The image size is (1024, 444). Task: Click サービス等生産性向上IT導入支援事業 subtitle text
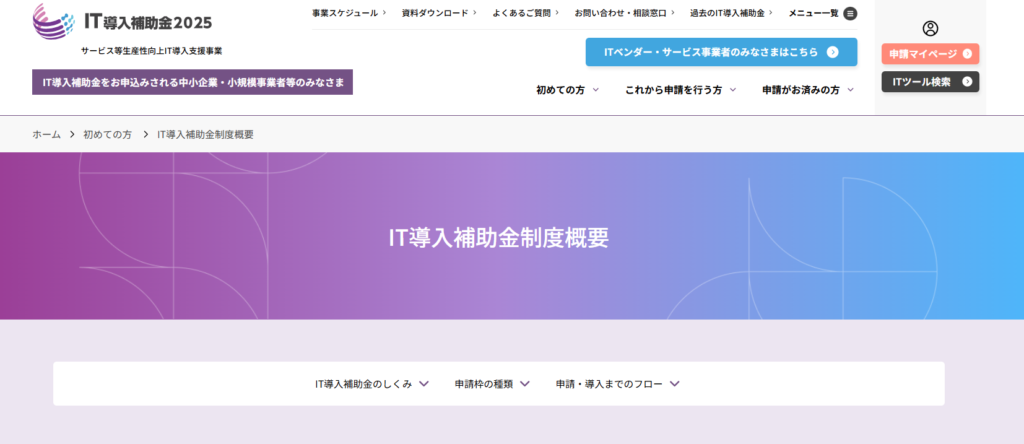pyautogui.click(x=152, y=51)
